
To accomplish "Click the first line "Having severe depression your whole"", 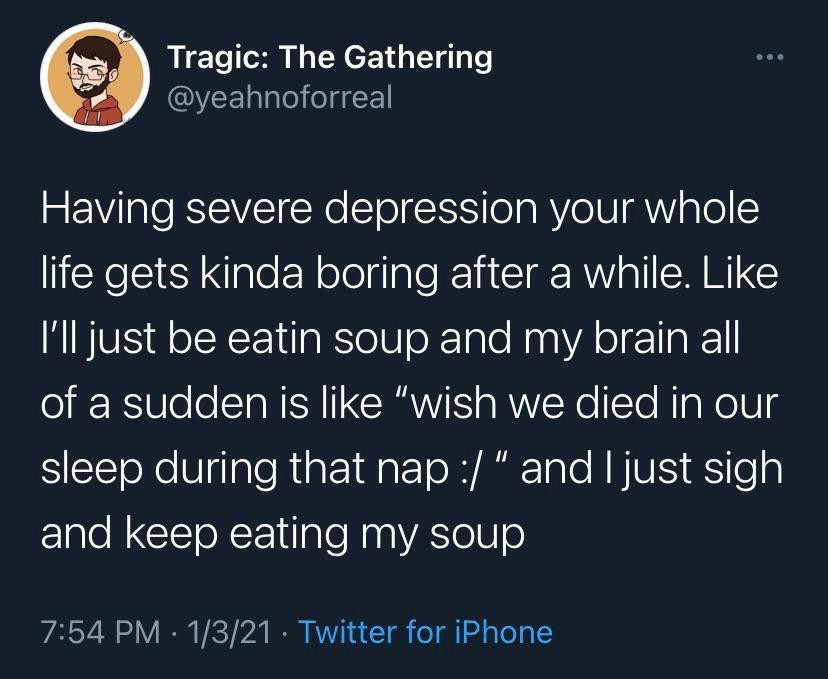I will pyautogui.click(x=400, y=210).
